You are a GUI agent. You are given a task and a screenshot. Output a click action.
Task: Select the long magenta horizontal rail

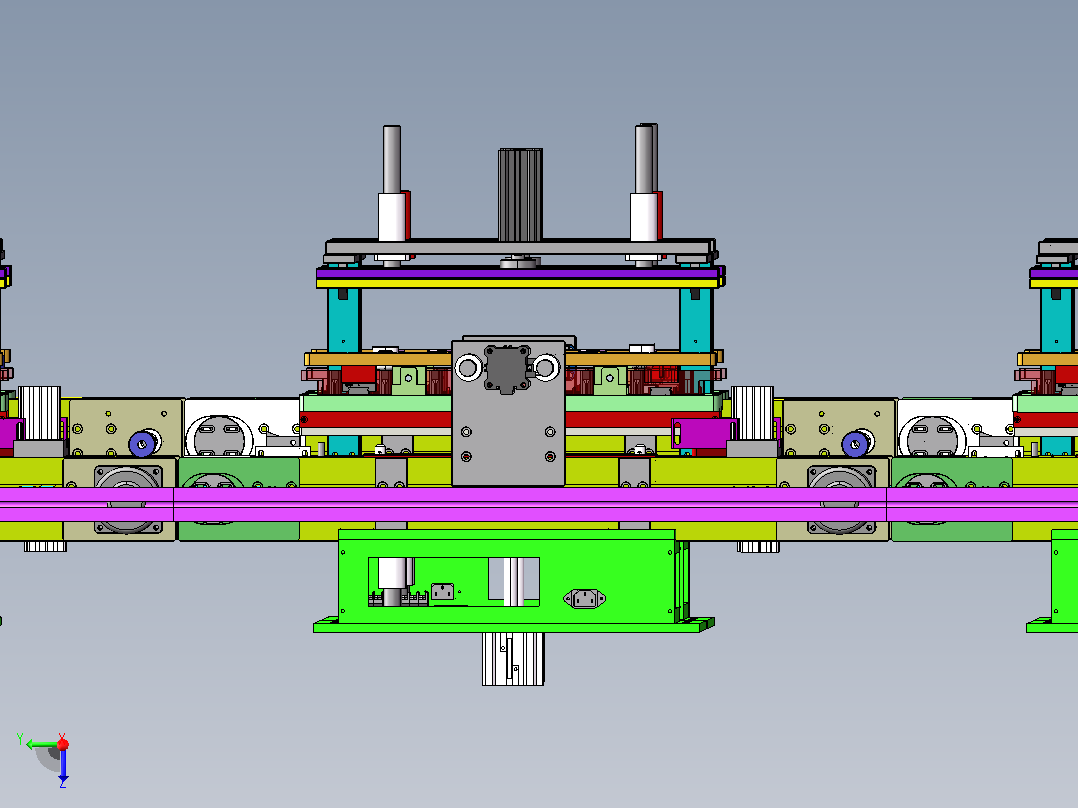539,505
